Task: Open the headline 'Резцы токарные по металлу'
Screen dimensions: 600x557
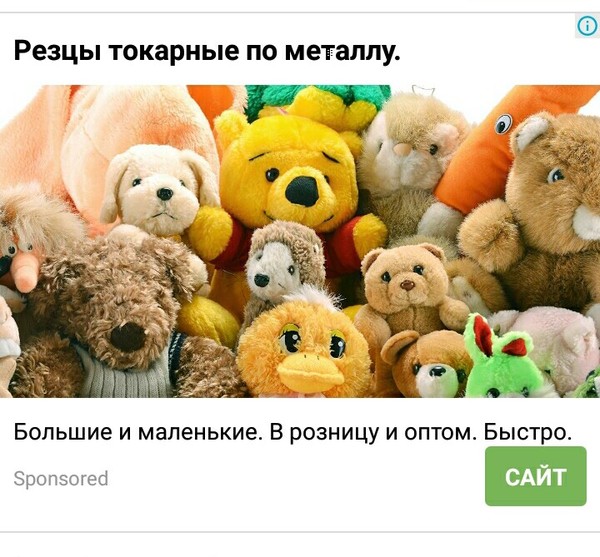Action: (x=207, y=51)
